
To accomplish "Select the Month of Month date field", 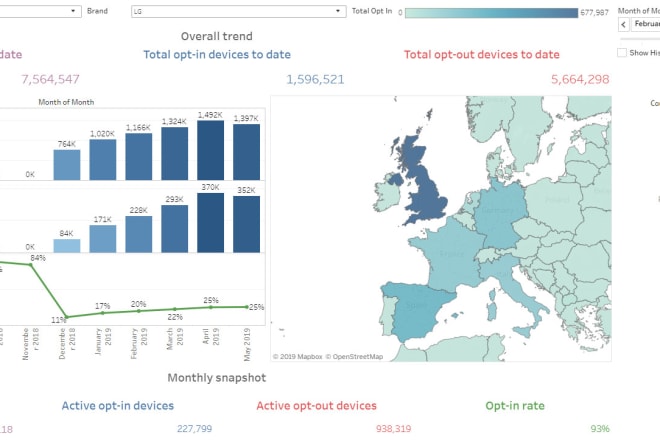I will point(647,24).
